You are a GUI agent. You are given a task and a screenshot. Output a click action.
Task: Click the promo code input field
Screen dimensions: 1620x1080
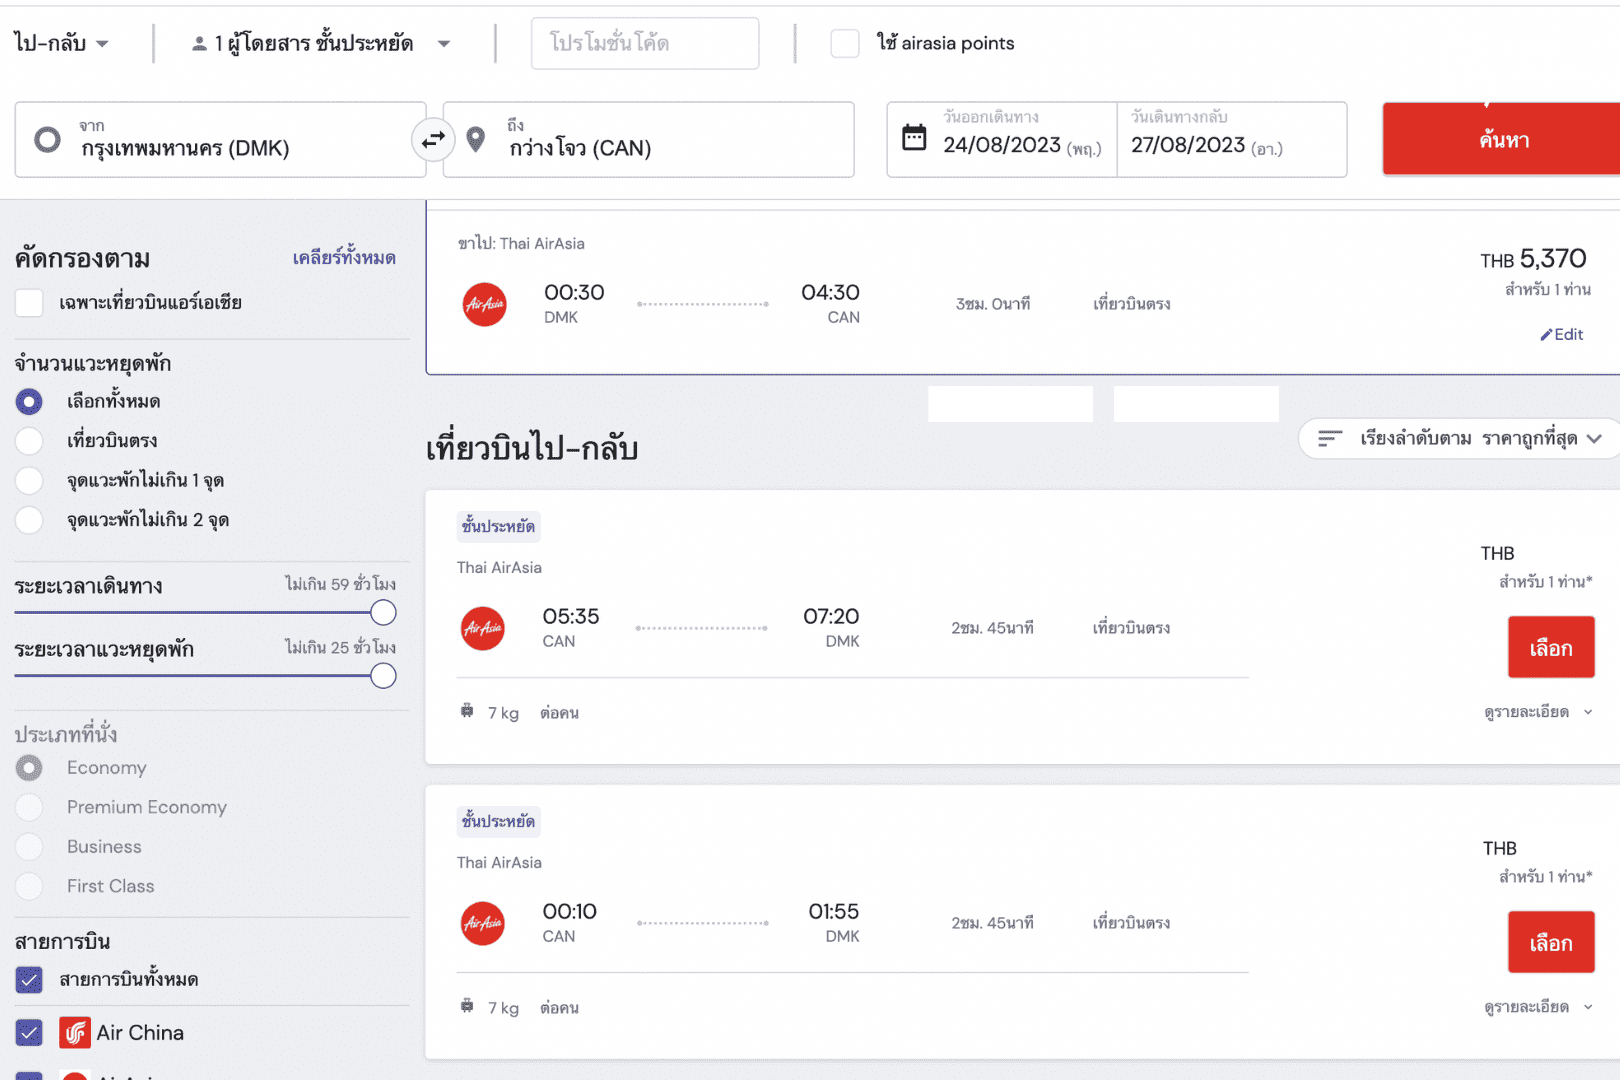click(x=645, y=43)
